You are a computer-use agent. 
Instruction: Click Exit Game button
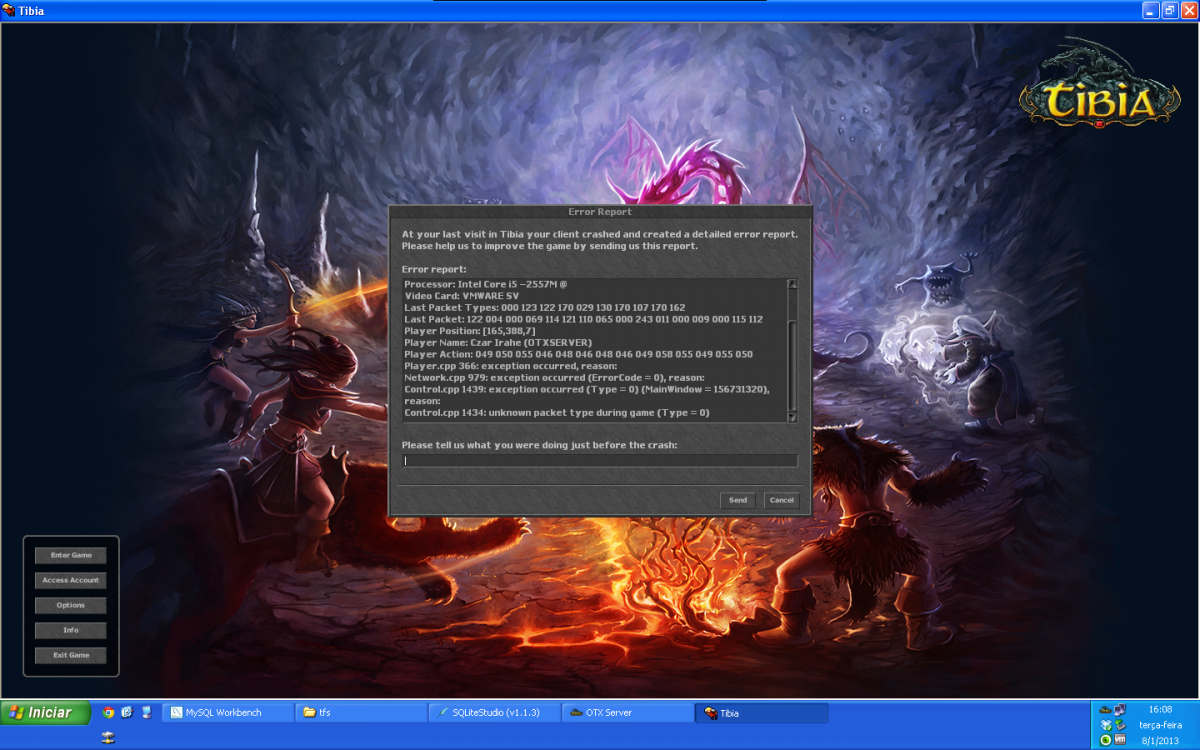tap(71, 655)
